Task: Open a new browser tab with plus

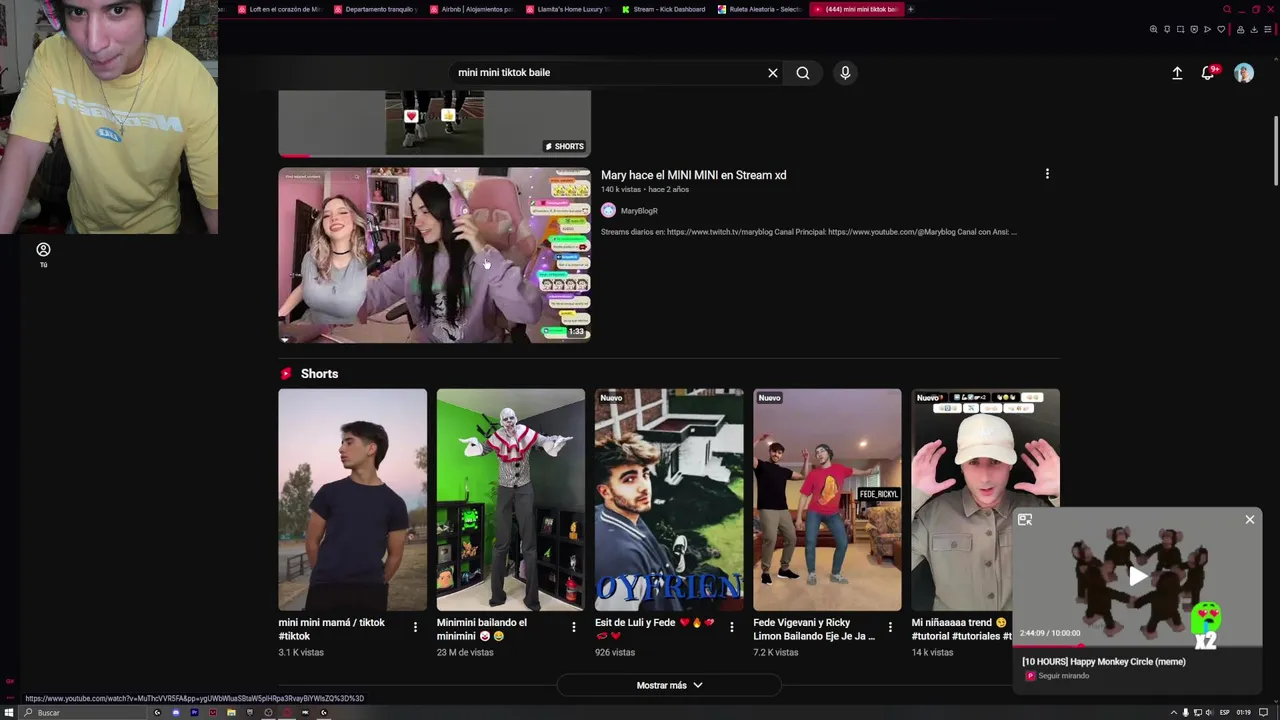Action: 910,9
